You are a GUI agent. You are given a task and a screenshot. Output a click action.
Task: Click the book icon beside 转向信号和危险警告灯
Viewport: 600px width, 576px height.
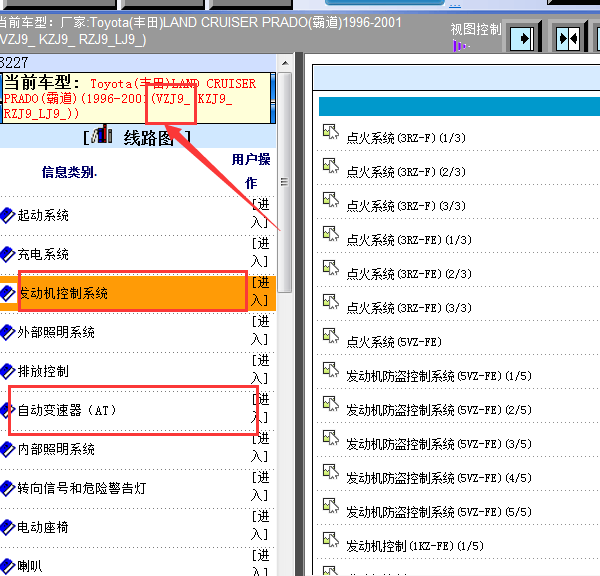(x=8, y=488)
